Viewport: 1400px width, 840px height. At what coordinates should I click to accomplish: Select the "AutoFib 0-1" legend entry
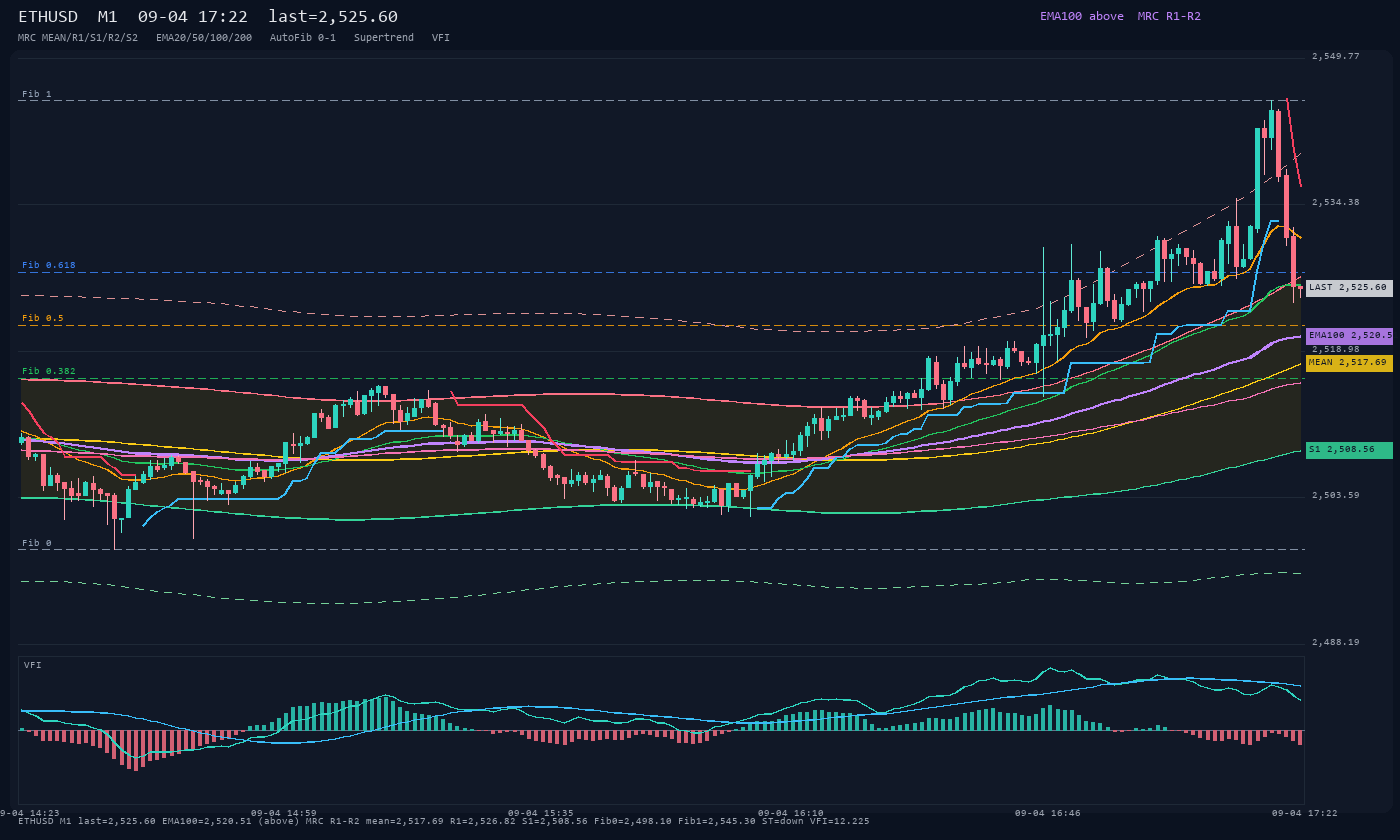[303, 37]
